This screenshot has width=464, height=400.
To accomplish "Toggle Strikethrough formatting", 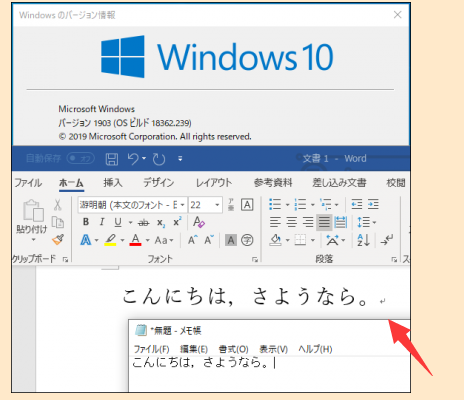I will pyautogui.click(x=144, y=222).
